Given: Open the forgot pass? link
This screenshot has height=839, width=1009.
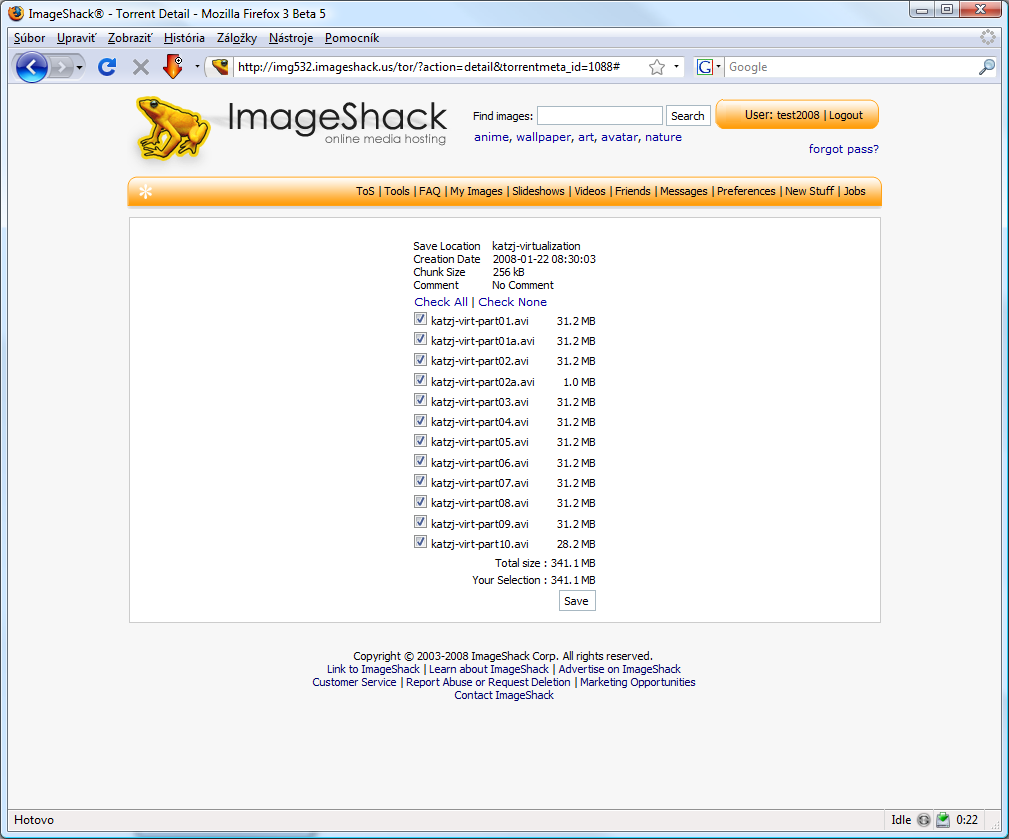Looking at the screenshot, I should click(844, 149).
